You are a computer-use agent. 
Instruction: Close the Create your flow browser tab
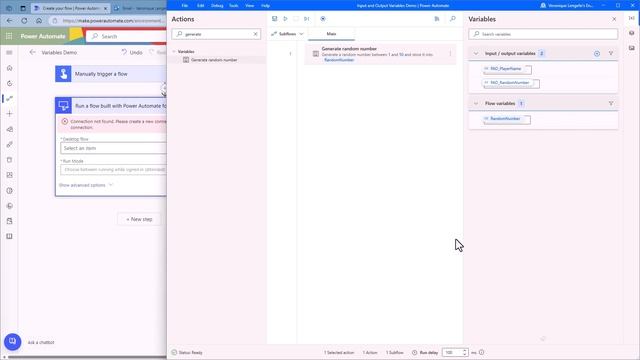105,8
